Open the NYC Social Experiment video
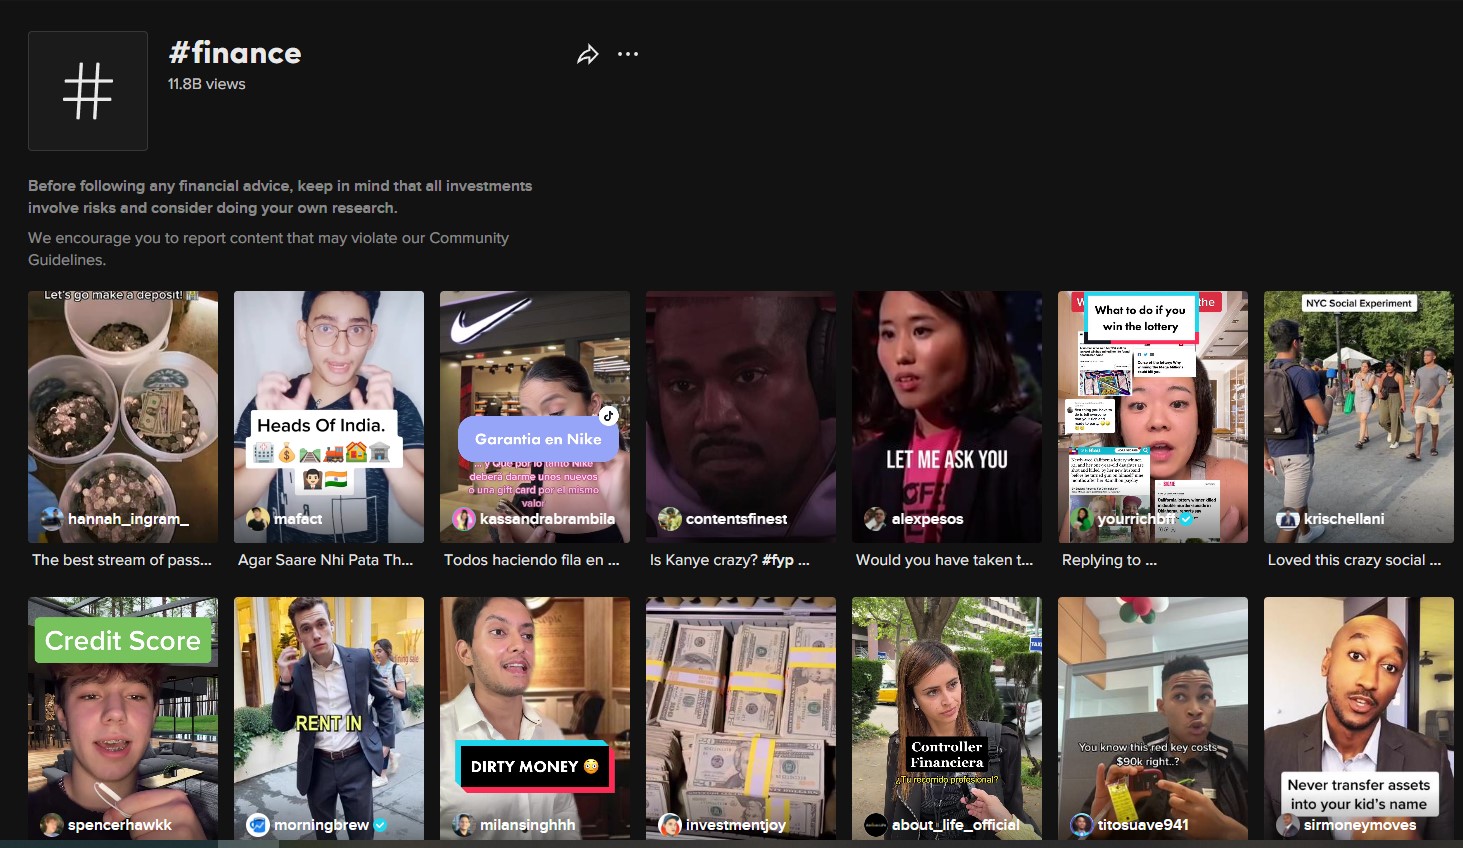 tap(1359, 417)
